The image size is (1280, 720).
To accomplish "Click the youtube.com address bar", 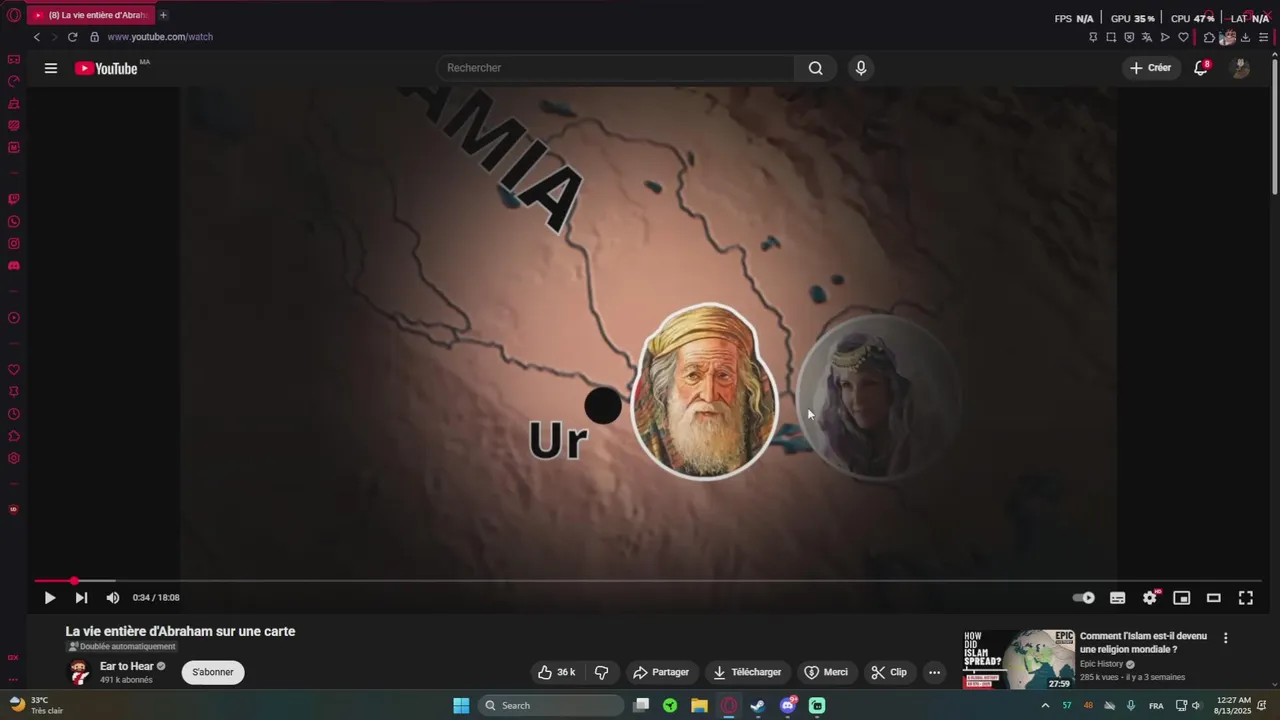I will 160,37.
